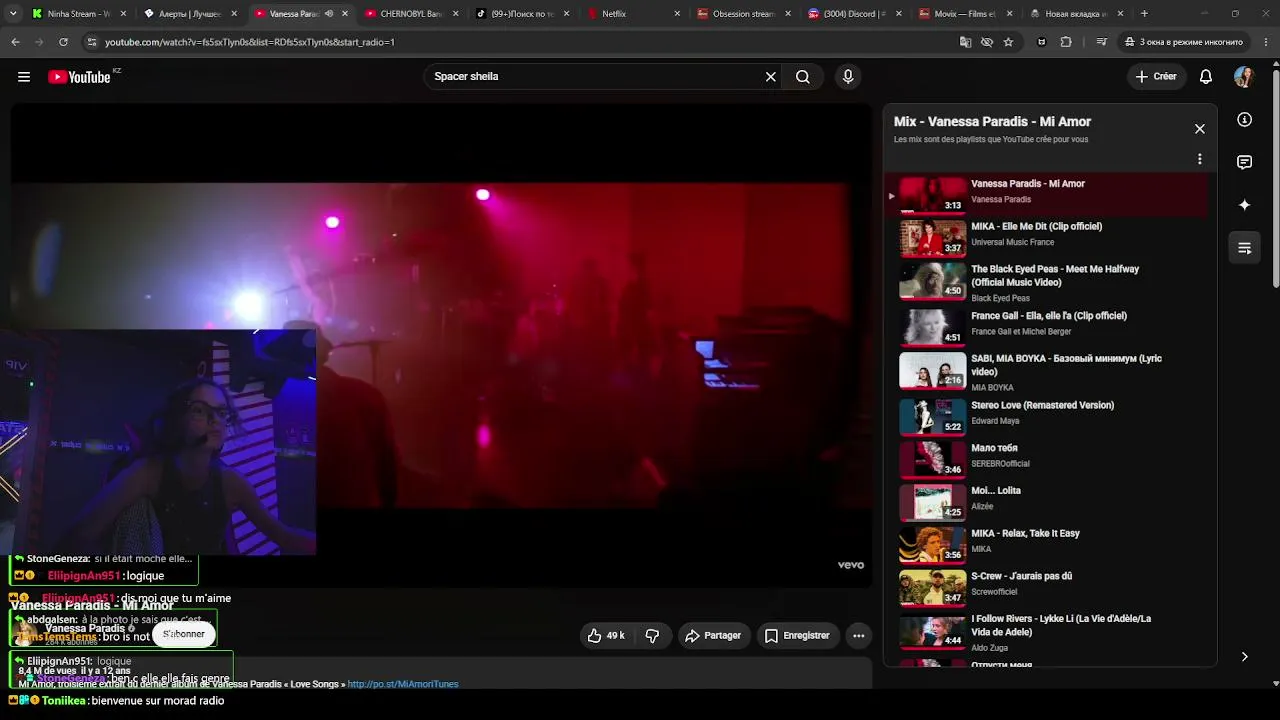
Task: Open the account avatar menu
Action: (x=1244, y=77)
